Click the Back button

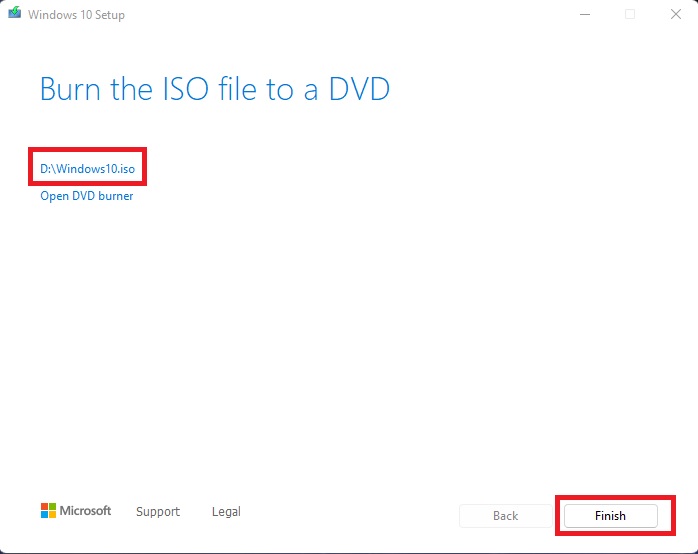tap(505, 516)
